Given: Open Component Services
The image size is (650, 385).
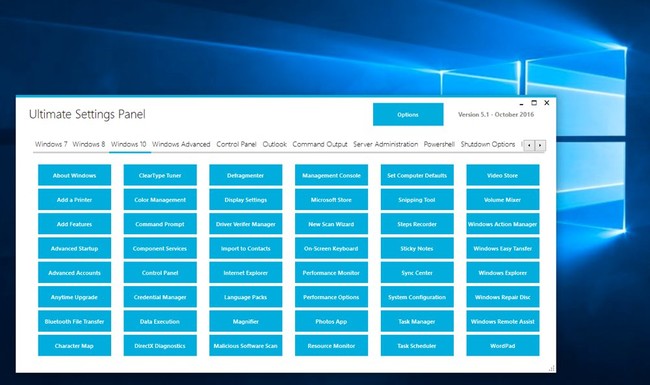Looking at the screenshot, I should click(160, 249).
